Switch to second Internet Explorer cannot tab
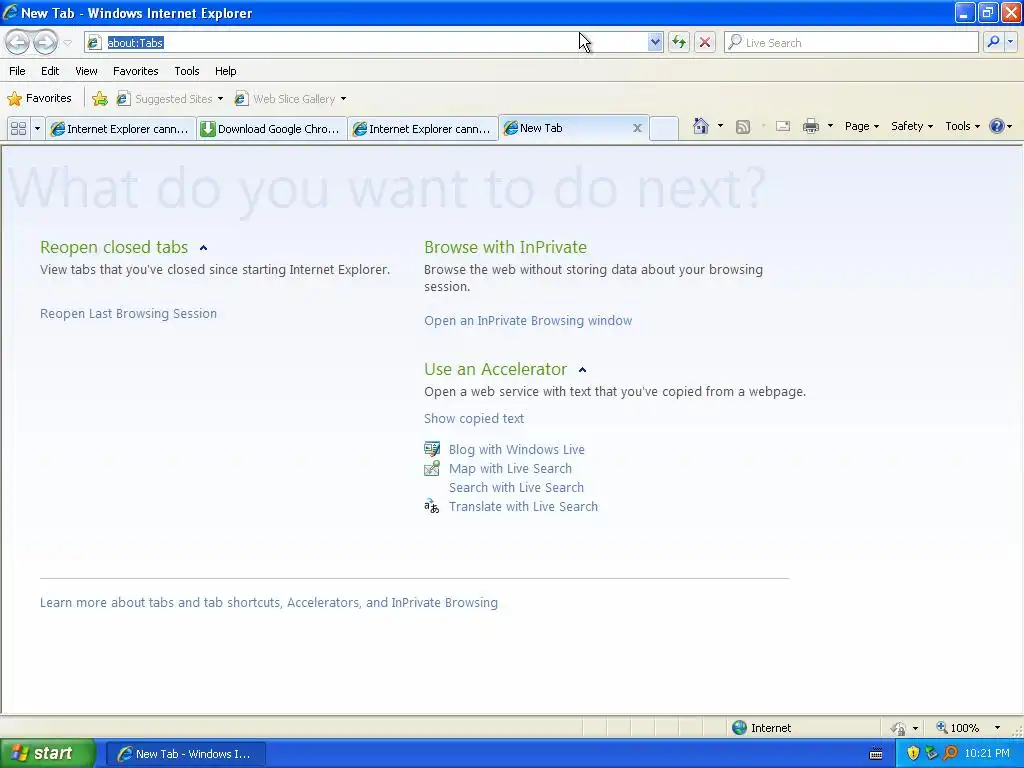This screenshot has height=768, width=1024. click(423, 129)
